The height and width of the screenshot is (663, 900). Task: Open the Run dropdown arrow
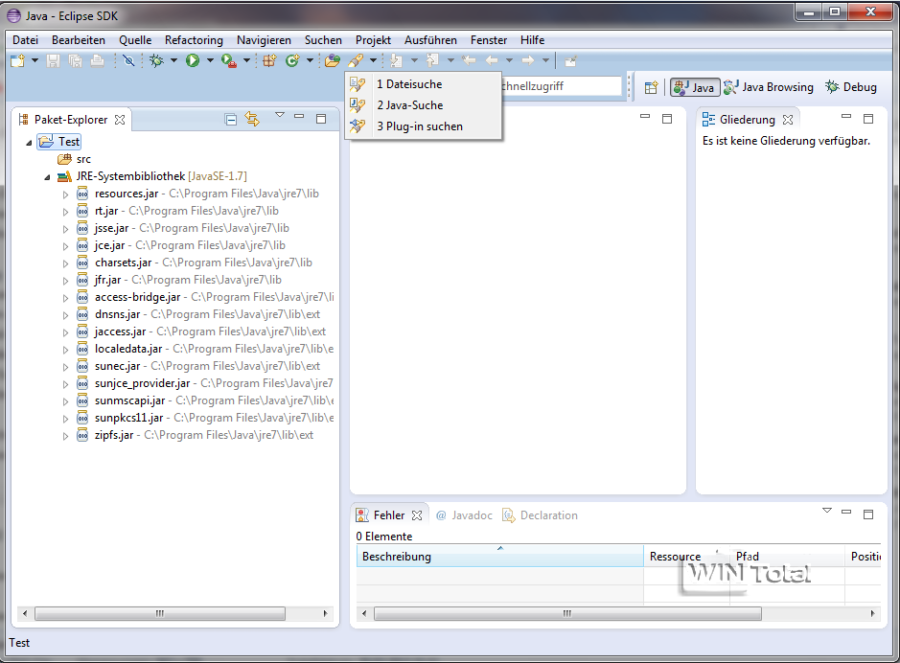tap(210, 60)
